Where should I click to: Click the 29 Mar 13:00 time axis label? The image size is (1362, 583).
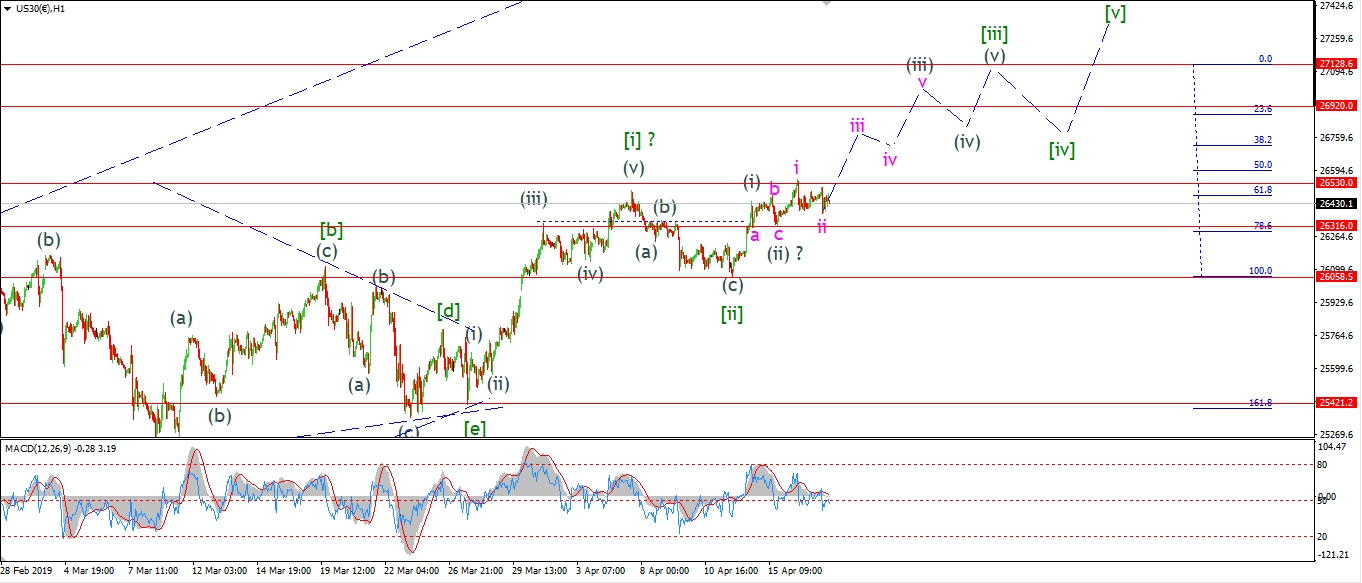click(539, 570)
